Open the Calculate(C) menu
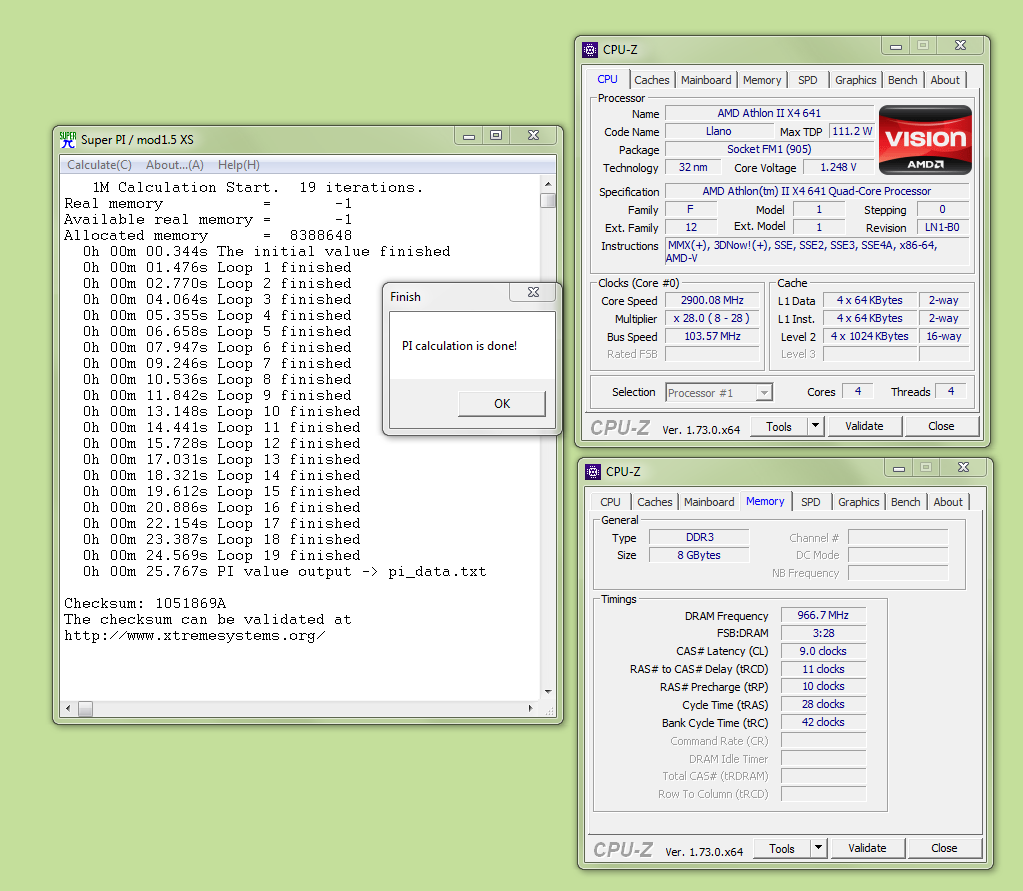Screen dimensions: 1023x891 99,165
